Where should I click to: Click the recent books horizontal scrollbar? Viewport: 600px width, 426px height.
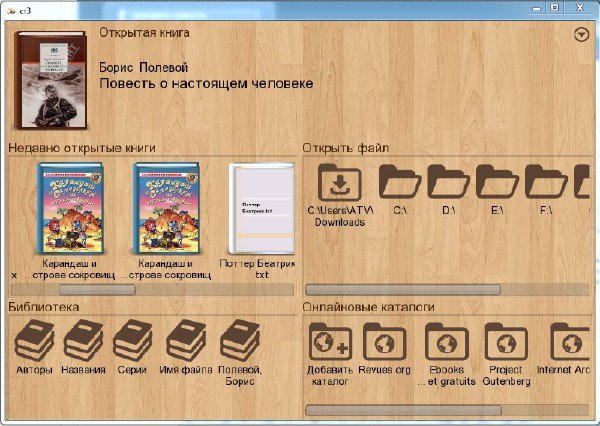(x=150, y=289)
